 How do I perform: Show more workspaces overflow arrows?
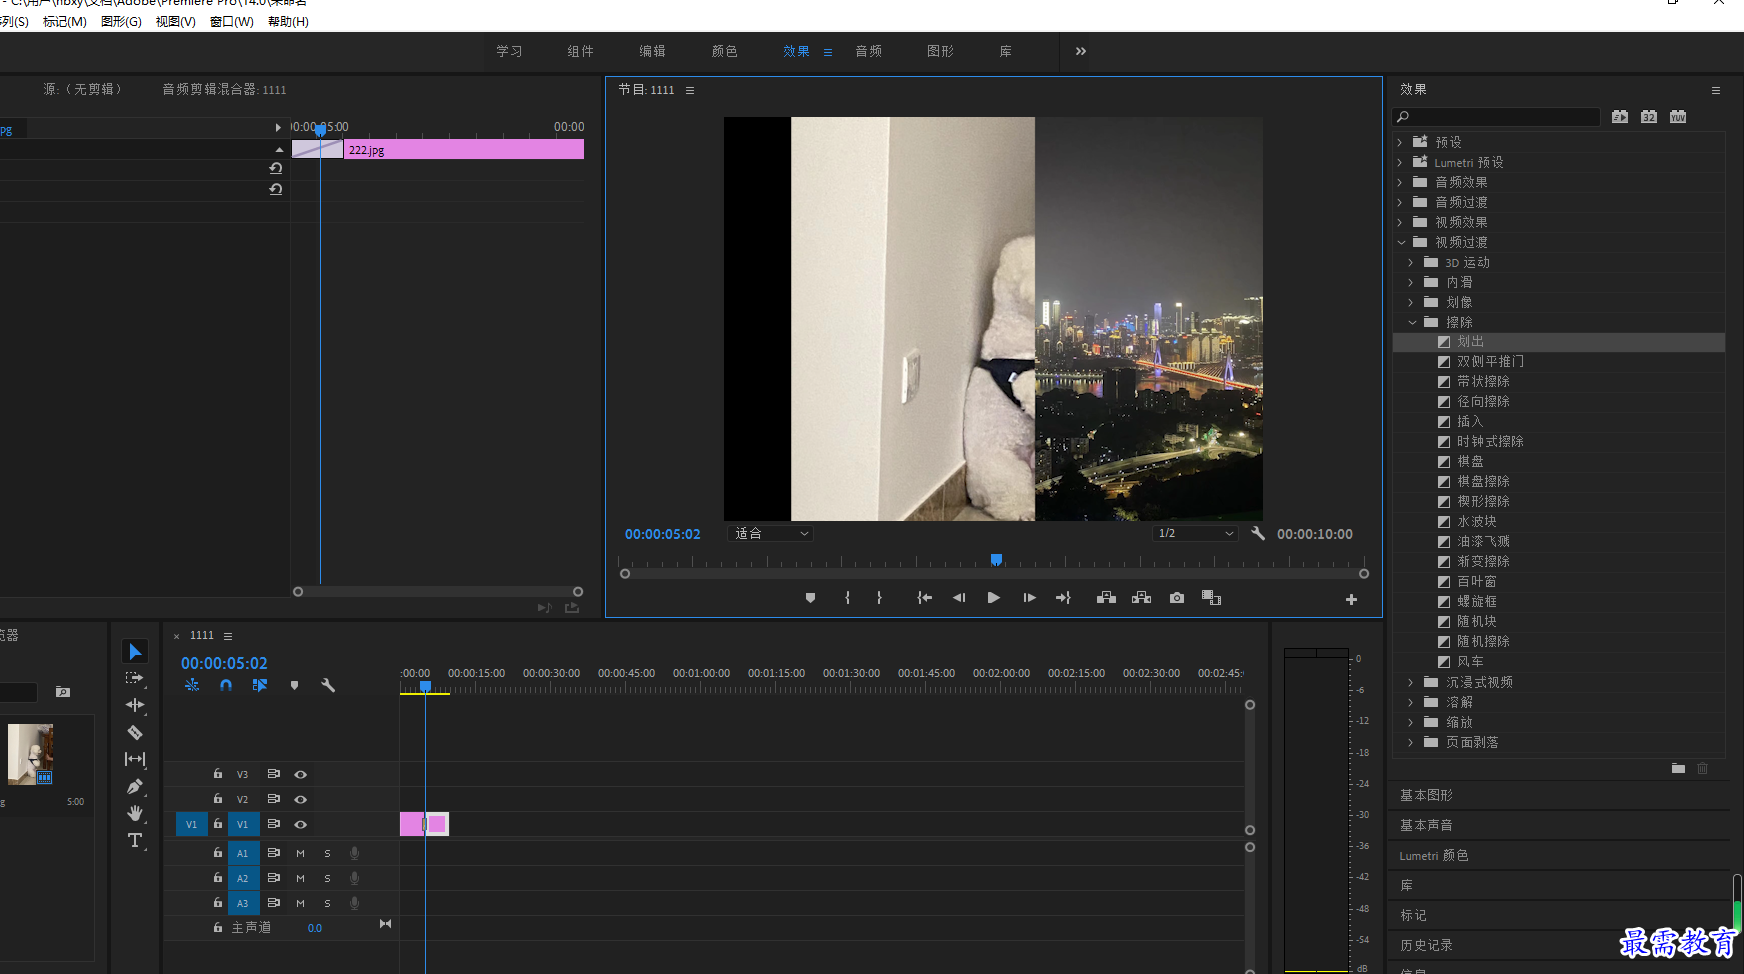(x=1080, y=51)
